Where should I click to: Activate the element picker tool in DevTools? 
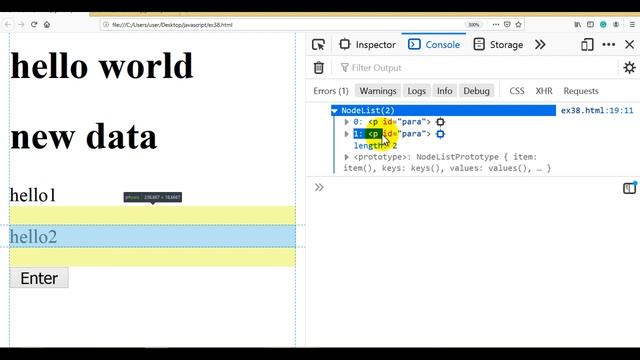318,44
